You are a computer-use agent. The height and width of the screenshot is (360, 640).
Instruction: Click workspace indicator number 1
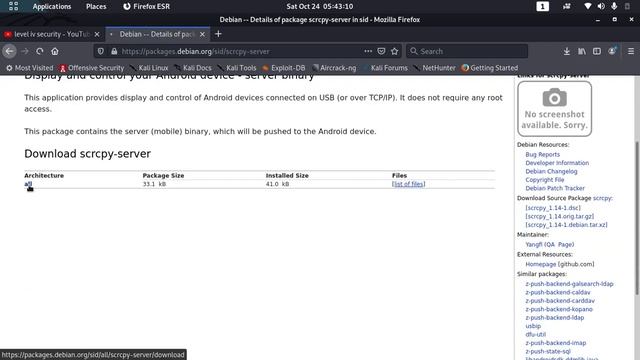point(542,6)
